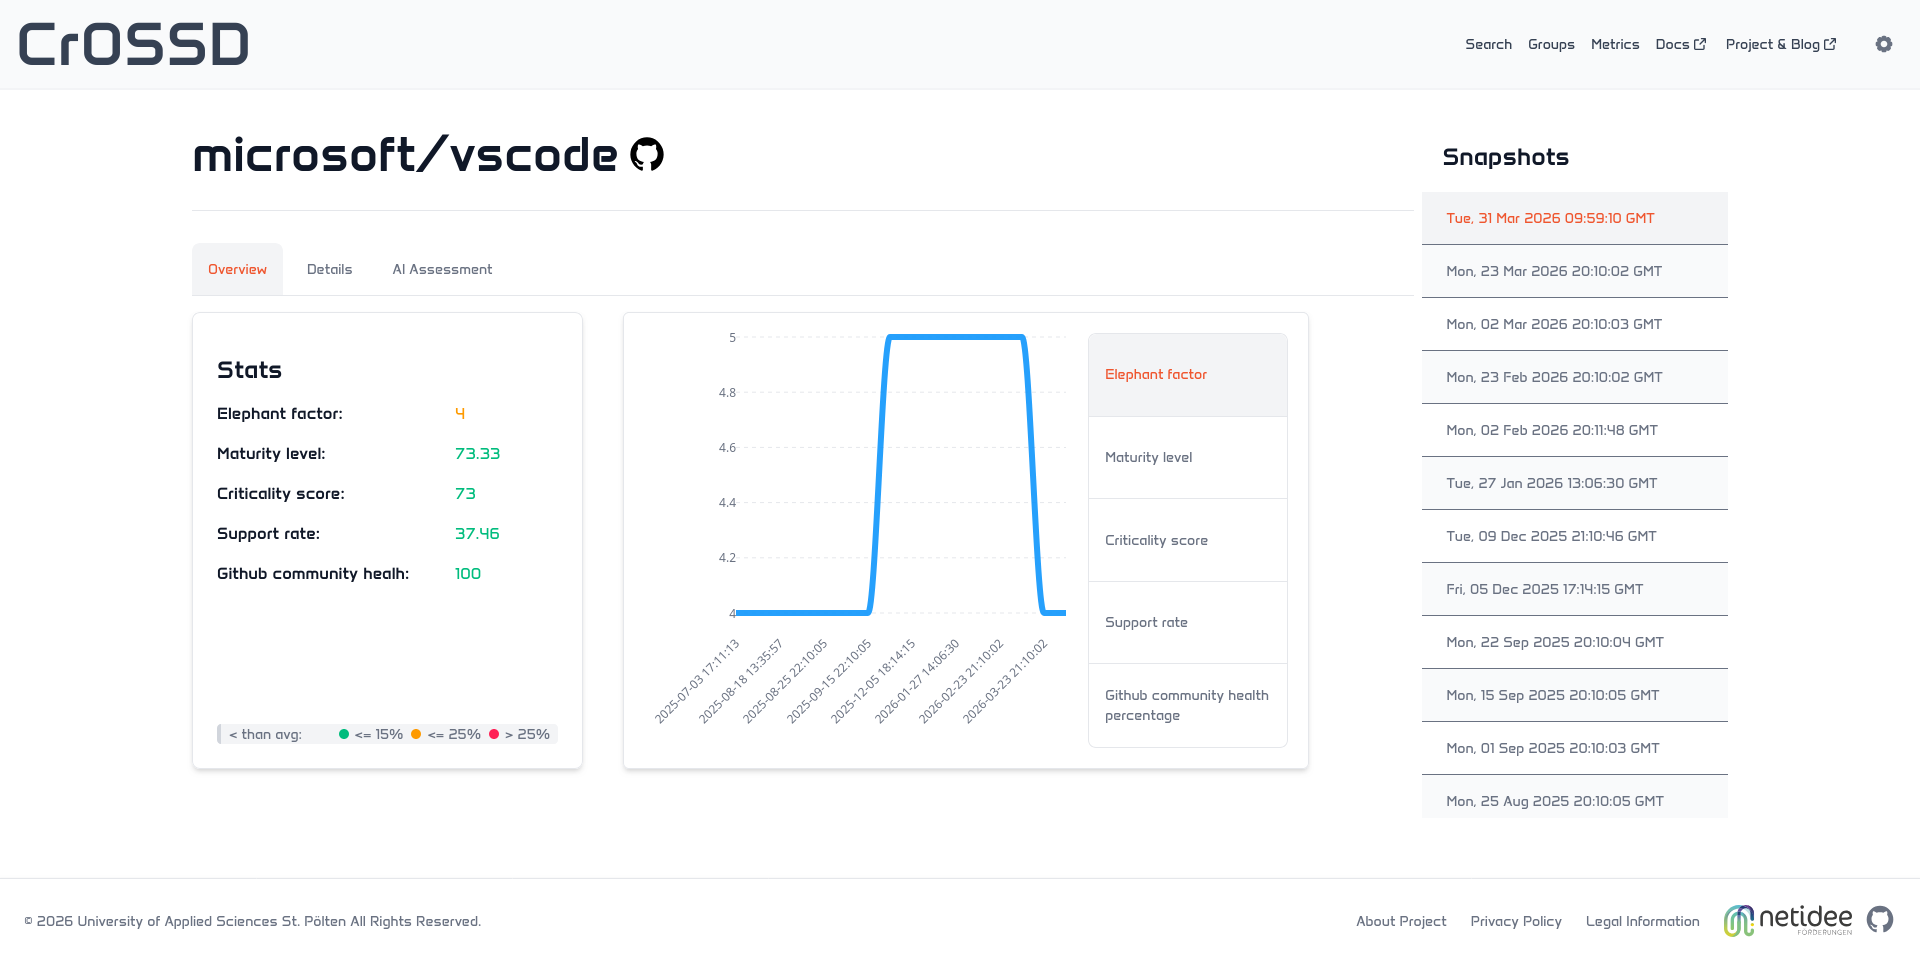Open Search in the navigation bar
This screenshot has height=963, width=1920.
click(1488, 44)
